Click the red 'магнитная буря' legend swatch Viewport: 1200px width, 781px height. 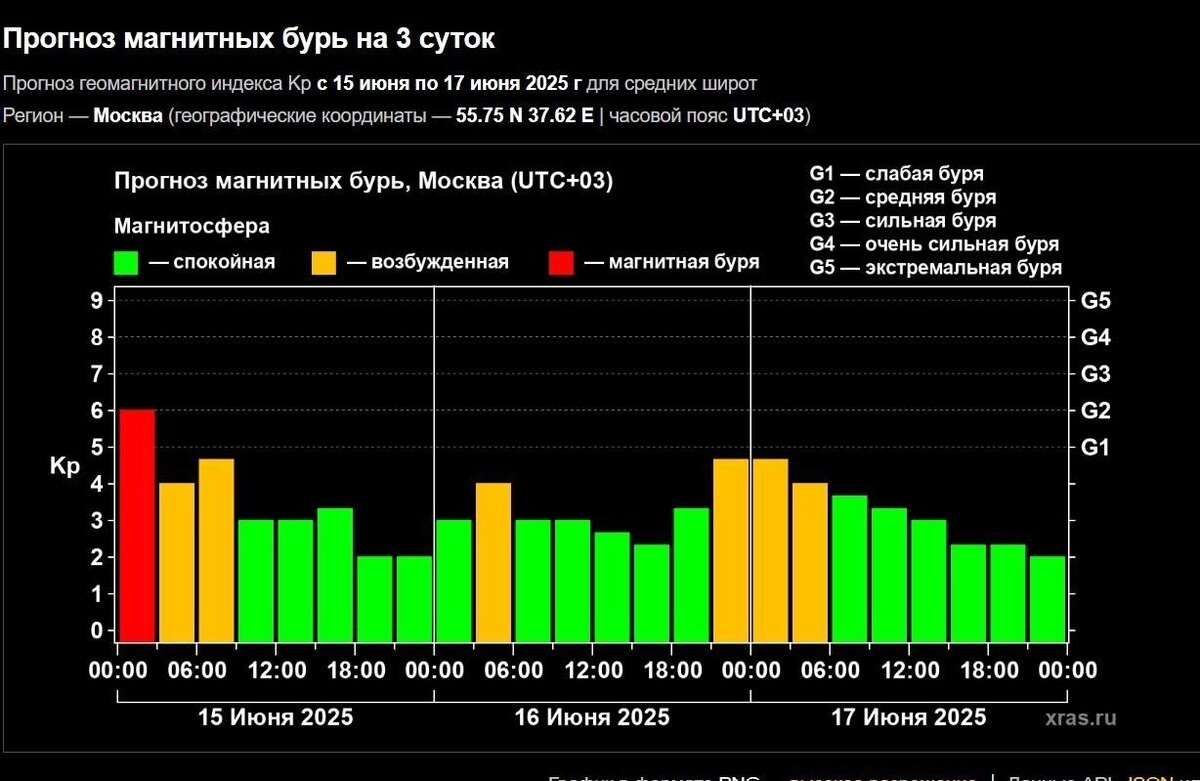[x=561, y=263]
